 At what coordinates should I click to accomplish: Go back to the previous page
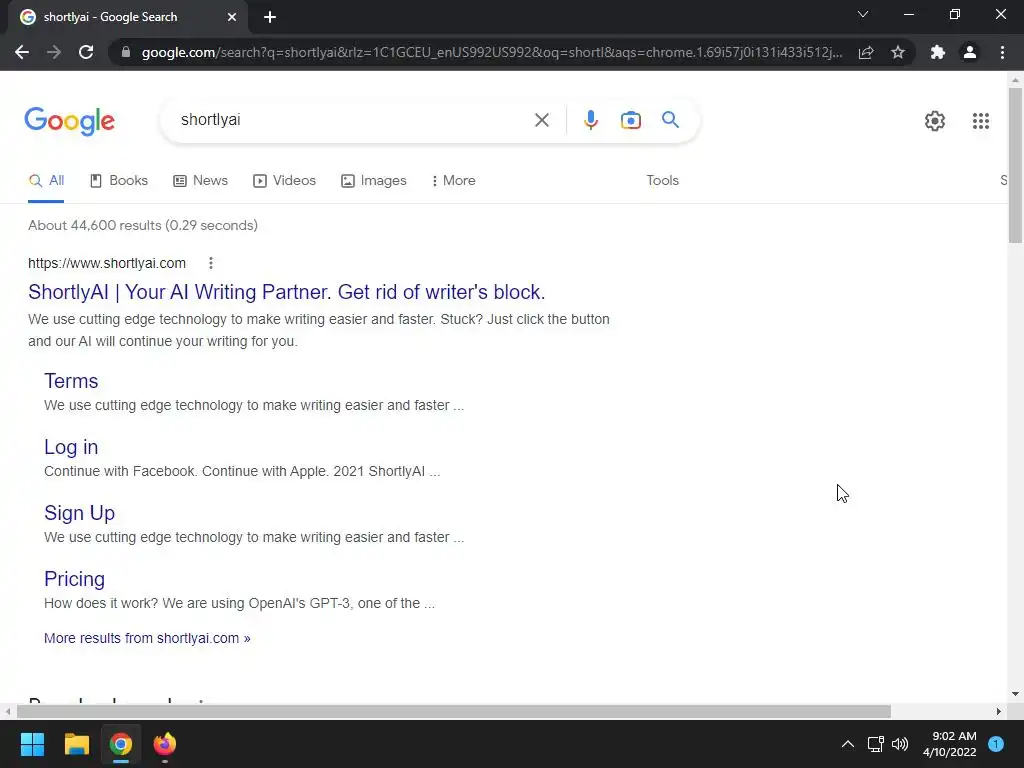pos(22,52)
